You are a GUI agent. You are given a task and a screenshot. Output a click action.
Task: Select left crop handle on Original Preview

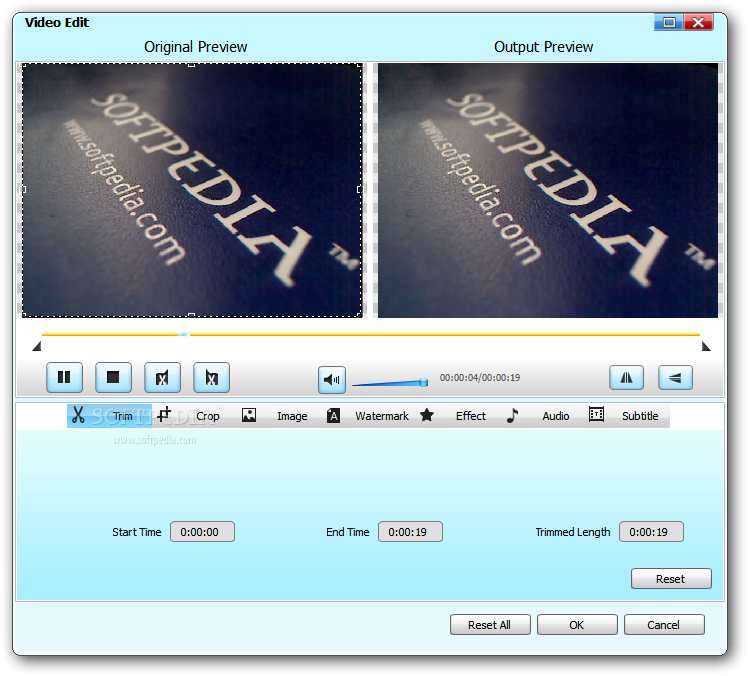[23, 189]
